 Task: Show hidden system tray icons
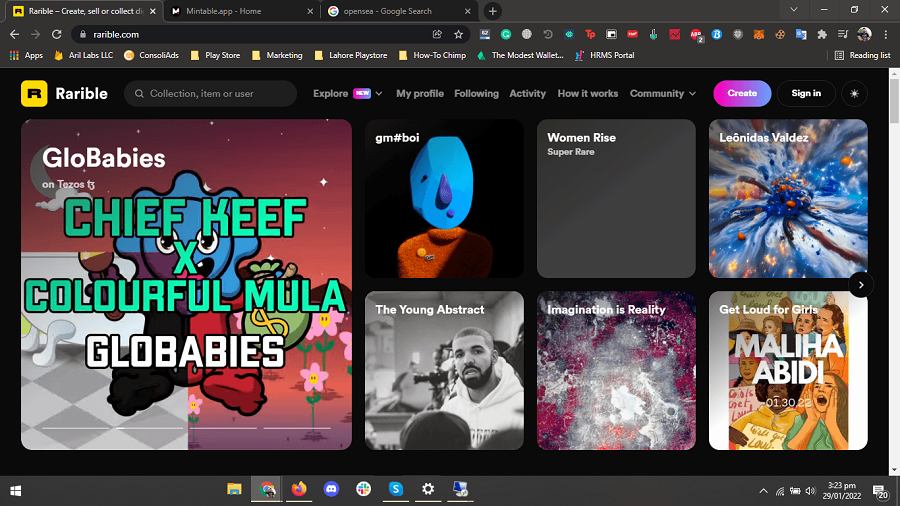click(x=763, y=491)
